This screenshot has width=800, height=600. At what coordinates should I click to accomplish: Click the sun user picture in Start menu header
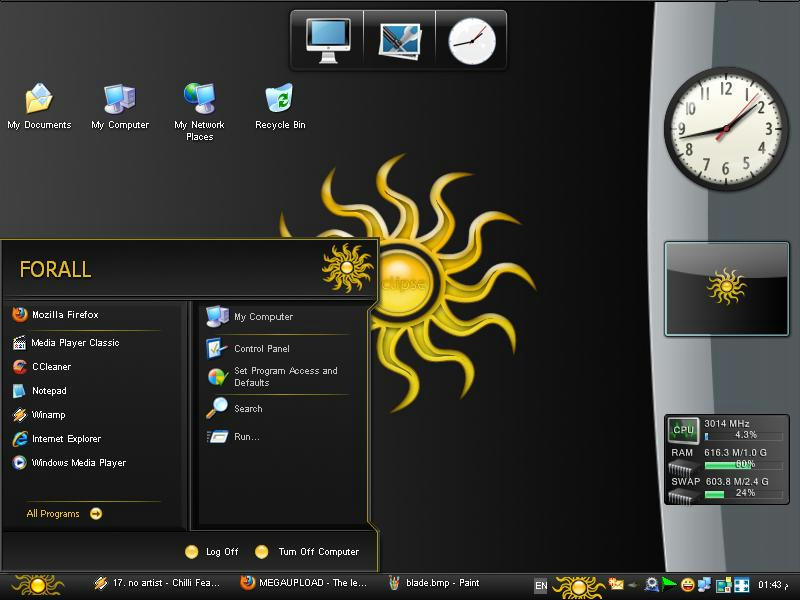(347, 268)
